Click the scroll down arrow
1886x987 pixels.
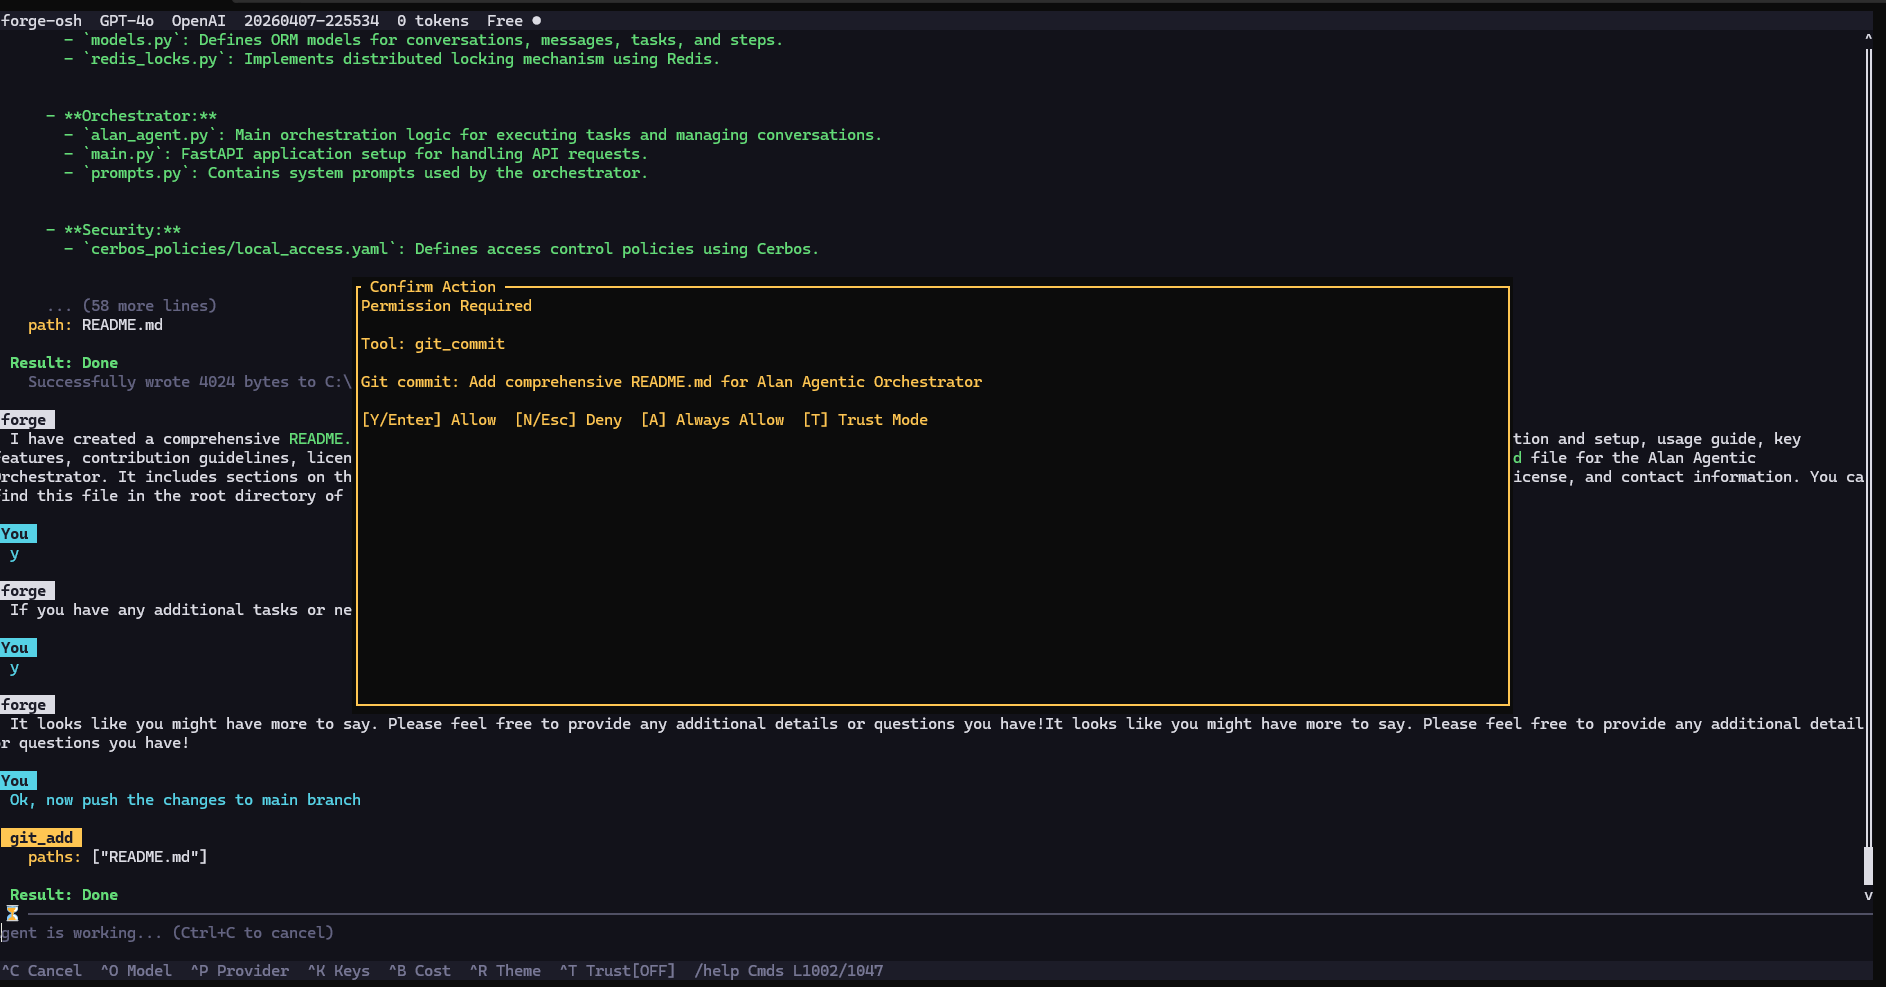1868,895
